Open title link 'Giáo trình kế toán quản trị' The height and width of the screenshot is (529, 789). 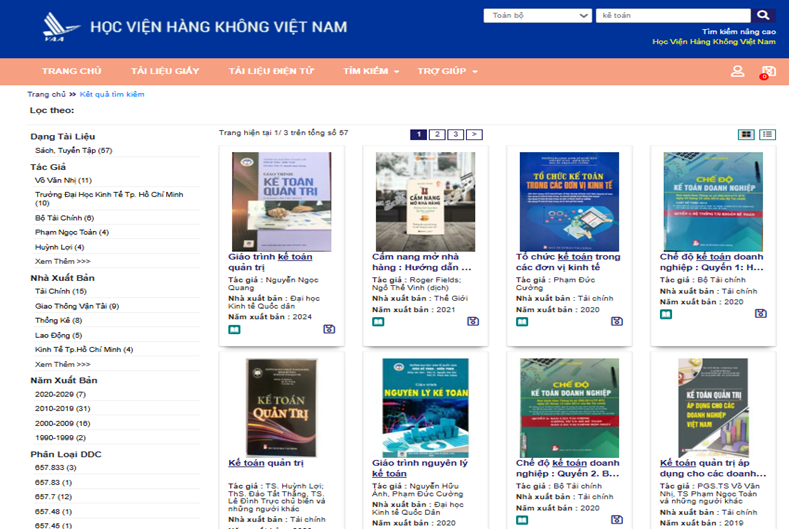click(x=270, y=262)
